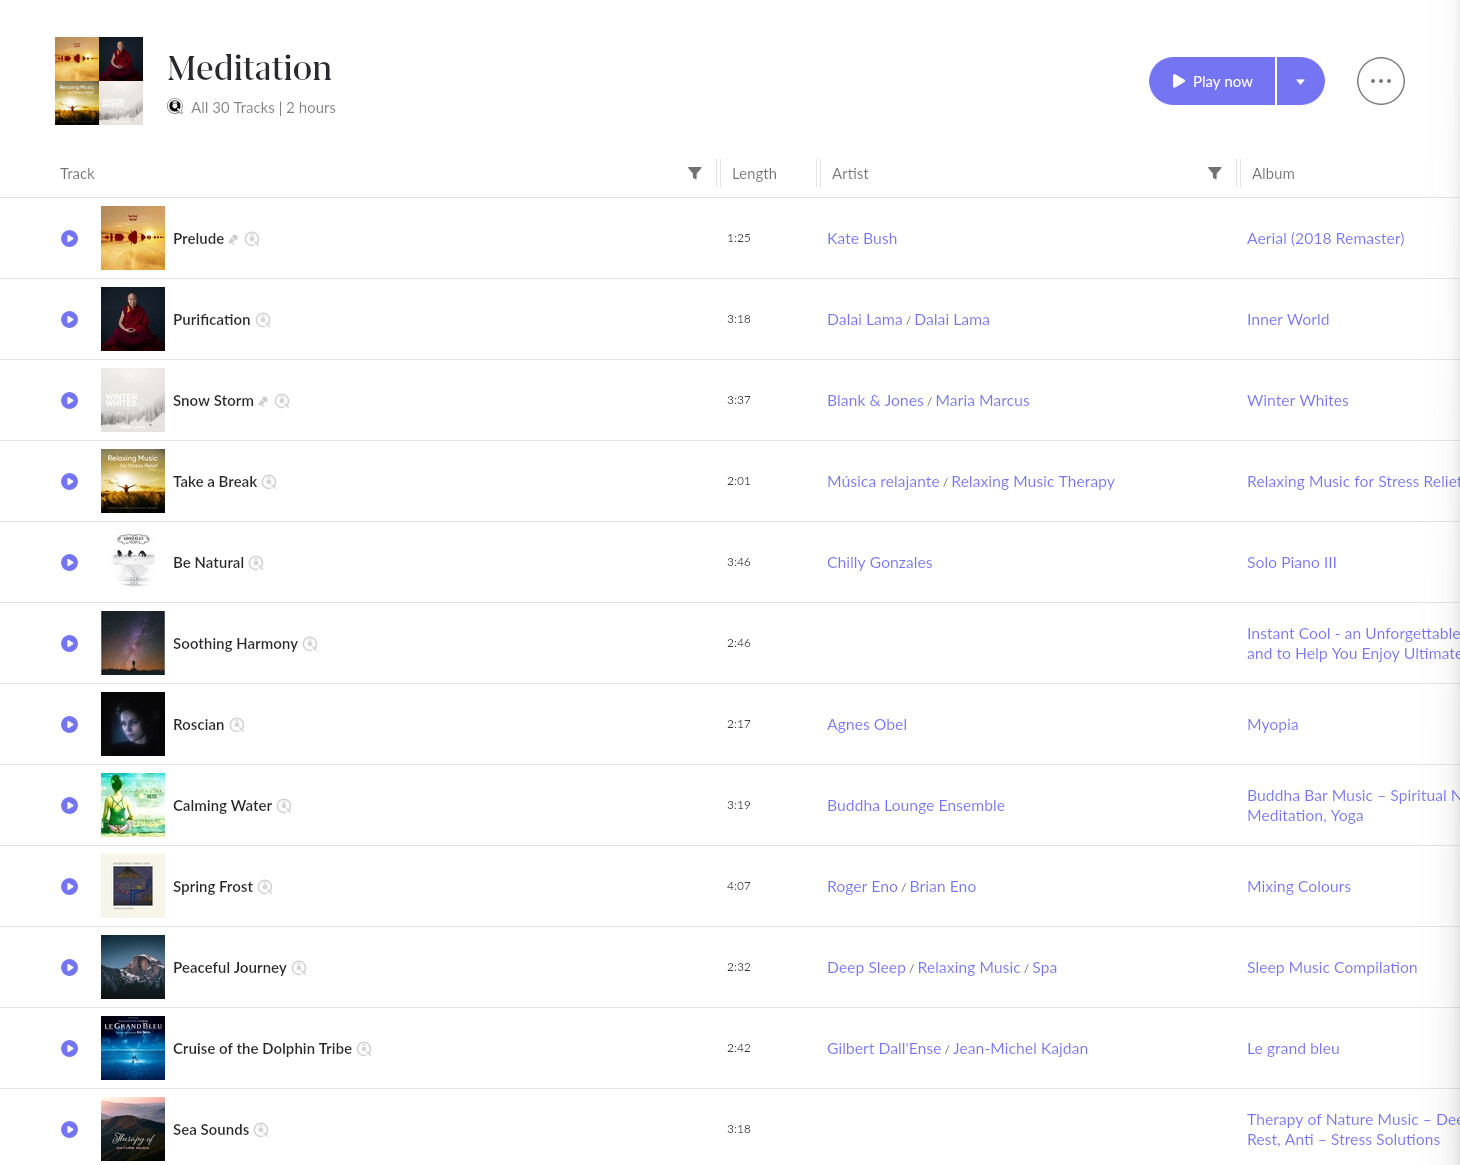The height and width of the screenshot is (1165, 1460).
Task: Play the track Spring Frost
Action: (69, 886)
